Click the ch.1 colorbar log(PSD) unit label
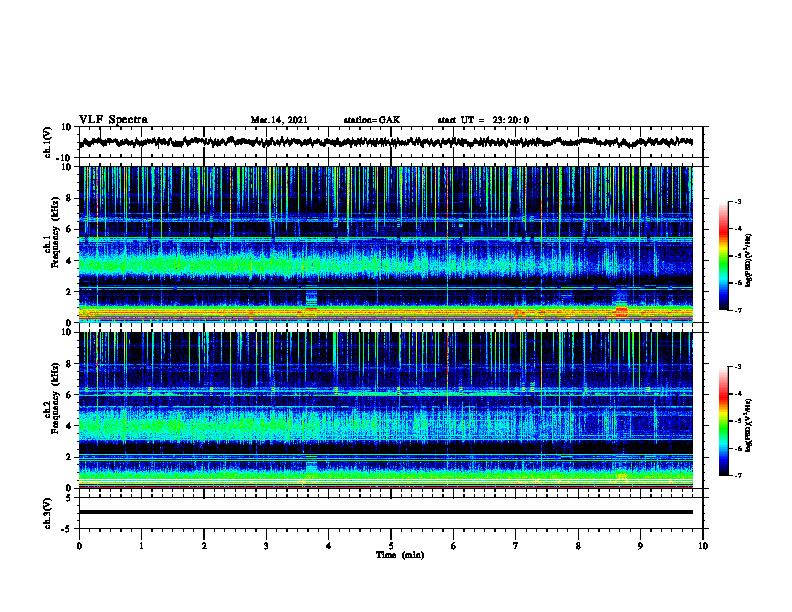 tap(749, 260)
